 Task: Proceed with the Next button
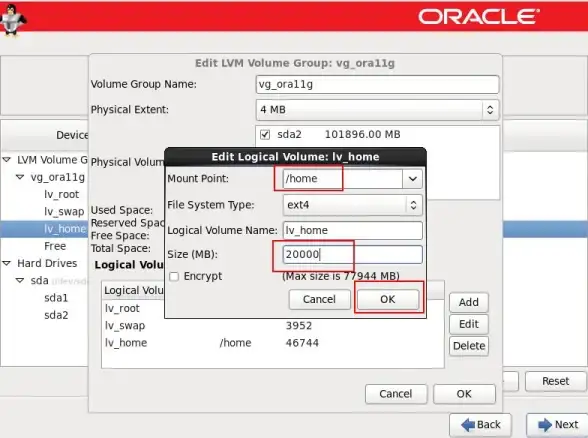pos(558,425)
